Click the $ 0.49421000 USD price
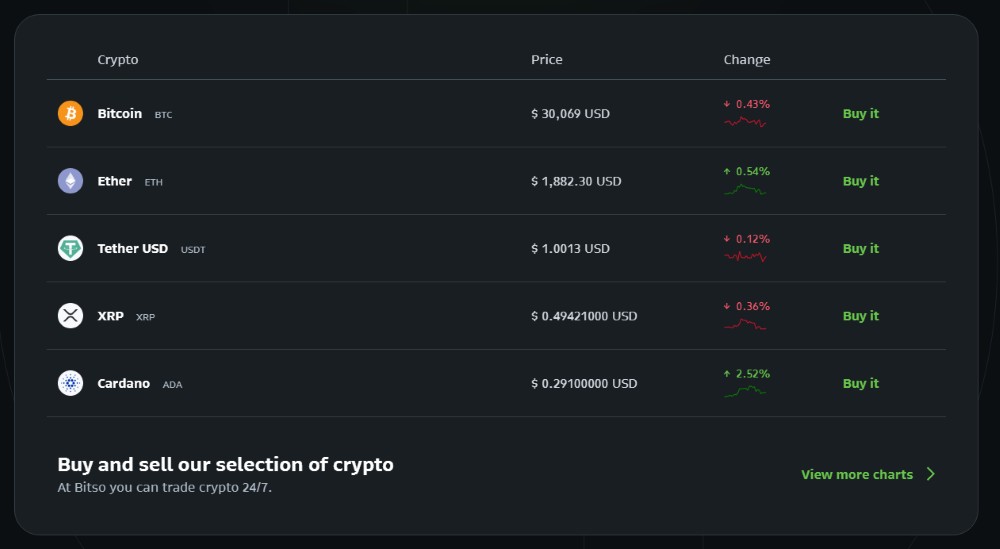This screenshot has height=549, width=1000. click(x=584, y=316)
